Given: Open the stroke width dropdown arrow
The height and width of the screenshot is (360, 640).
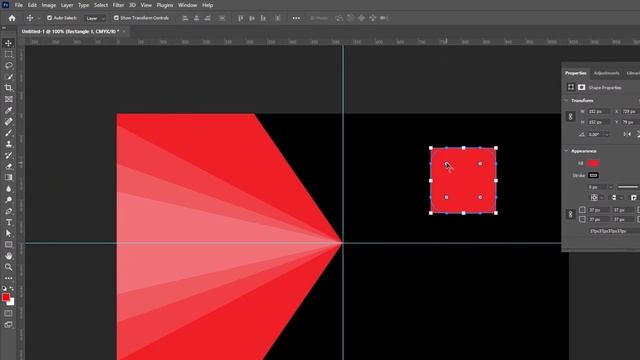Looking at the screenshot, I should click(610, 187).
